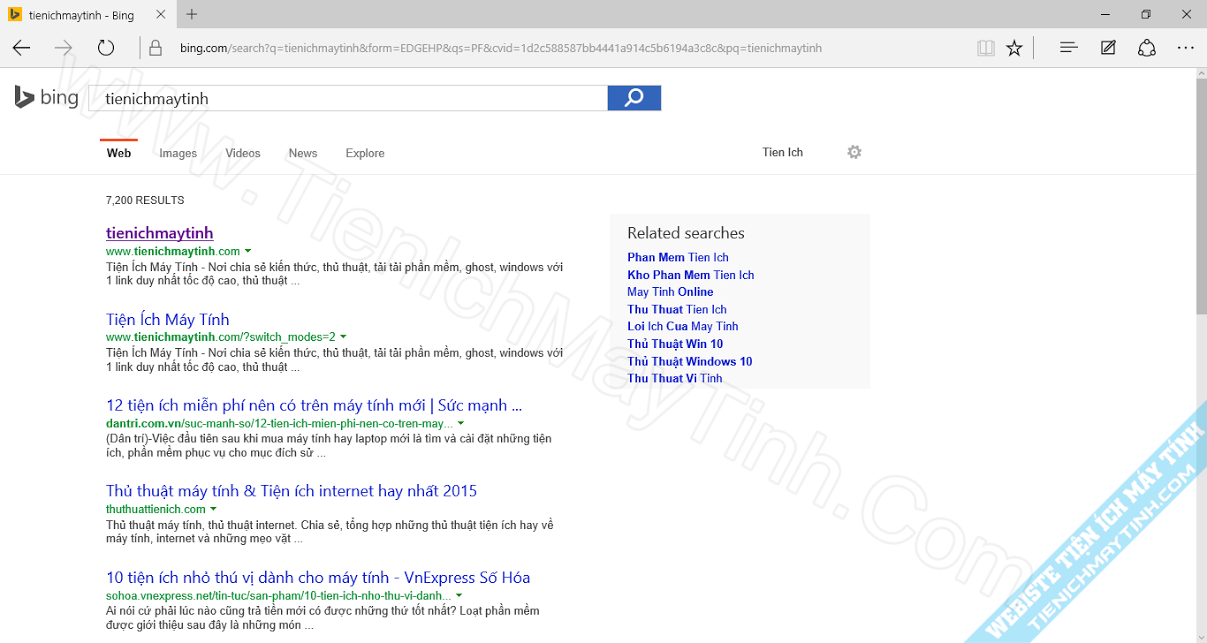Switch to the Videos tab
Viewport: 1207px width, 643px height.
(243, 153)
